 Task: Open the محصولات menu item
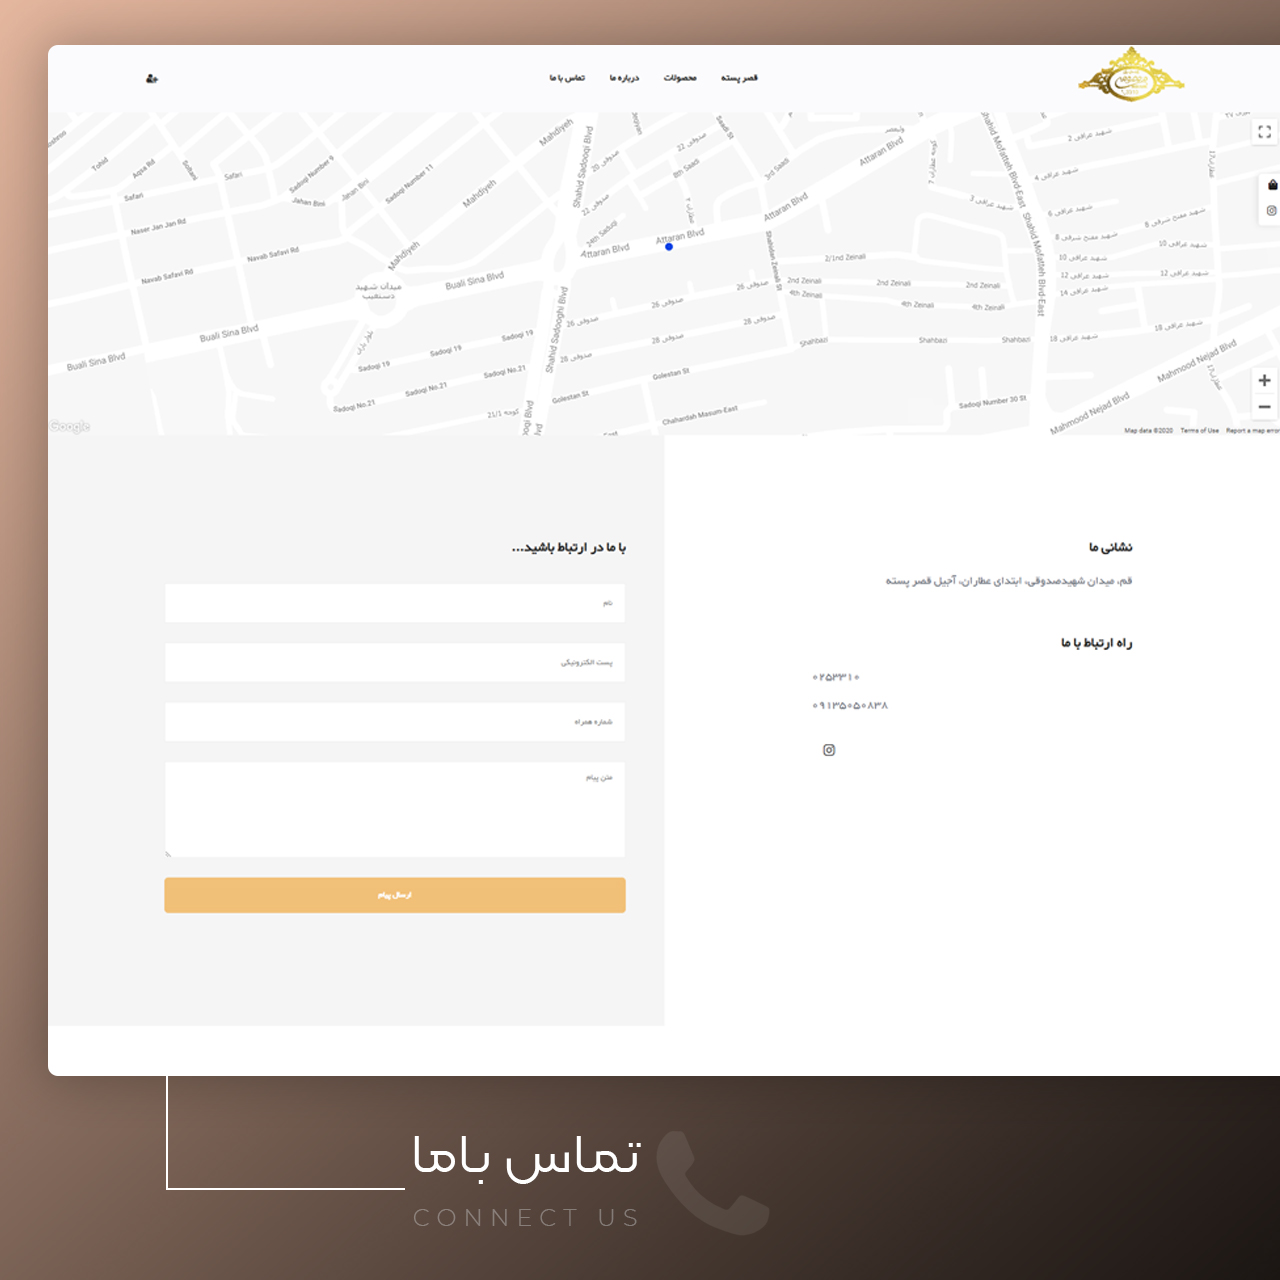point(680,78)
